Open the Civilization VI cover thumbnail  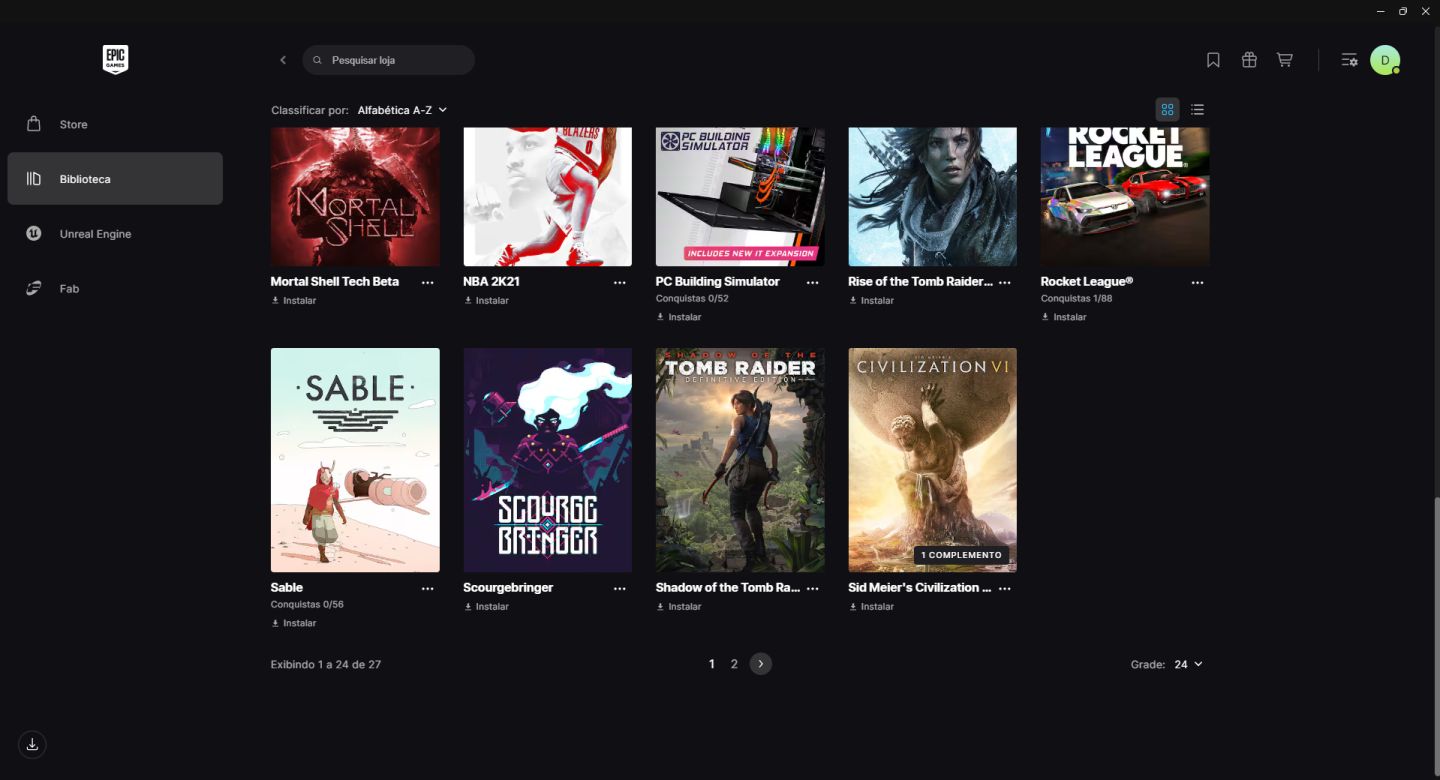[932, 460]
